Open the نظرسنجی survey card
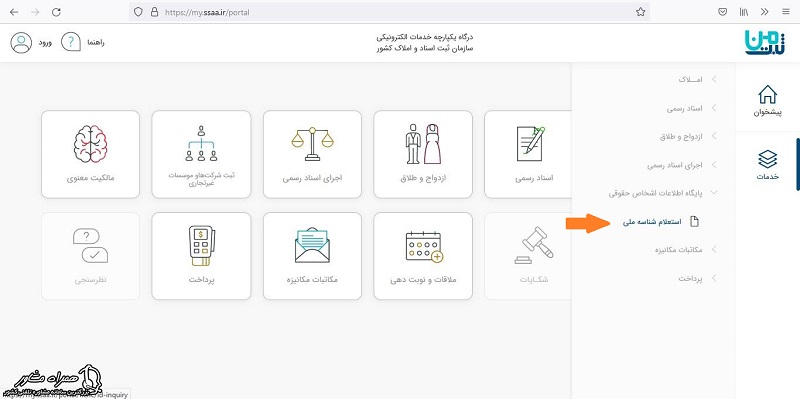 pos(90,256)
